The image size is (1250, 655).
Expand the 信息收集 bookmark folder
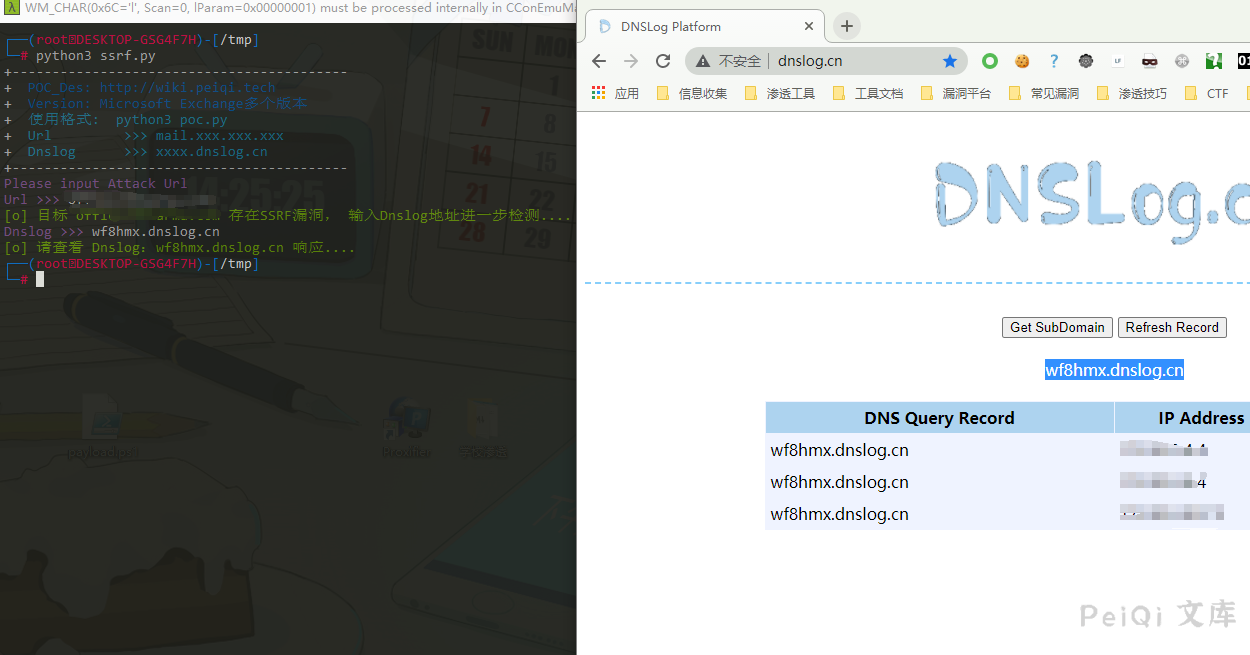(692, 93)
